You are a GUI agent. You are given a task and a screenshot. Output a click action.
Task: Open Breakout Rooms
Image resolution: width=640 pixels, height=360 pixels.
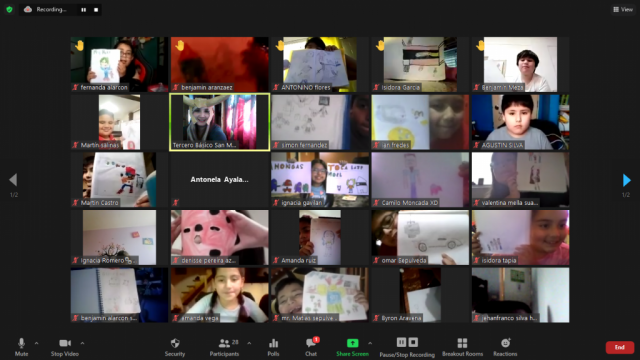pyautogui.click(x=462, y=347)
